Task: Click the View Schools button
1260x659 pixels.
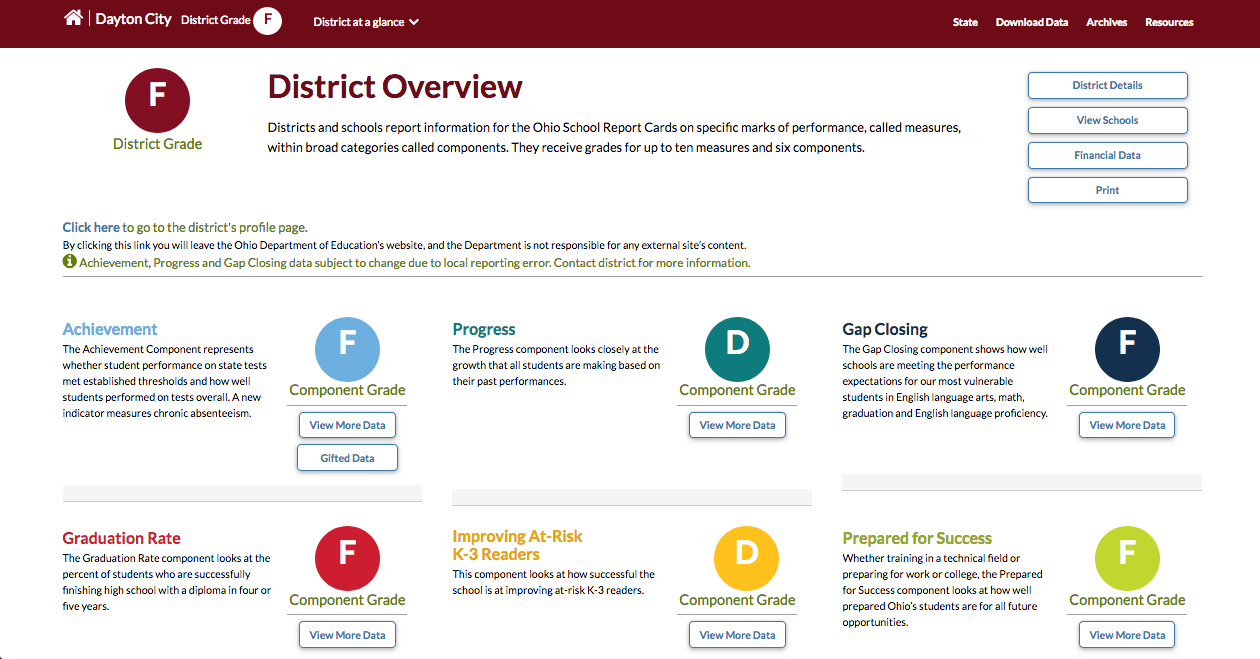Action: [x=1107, y=120]
